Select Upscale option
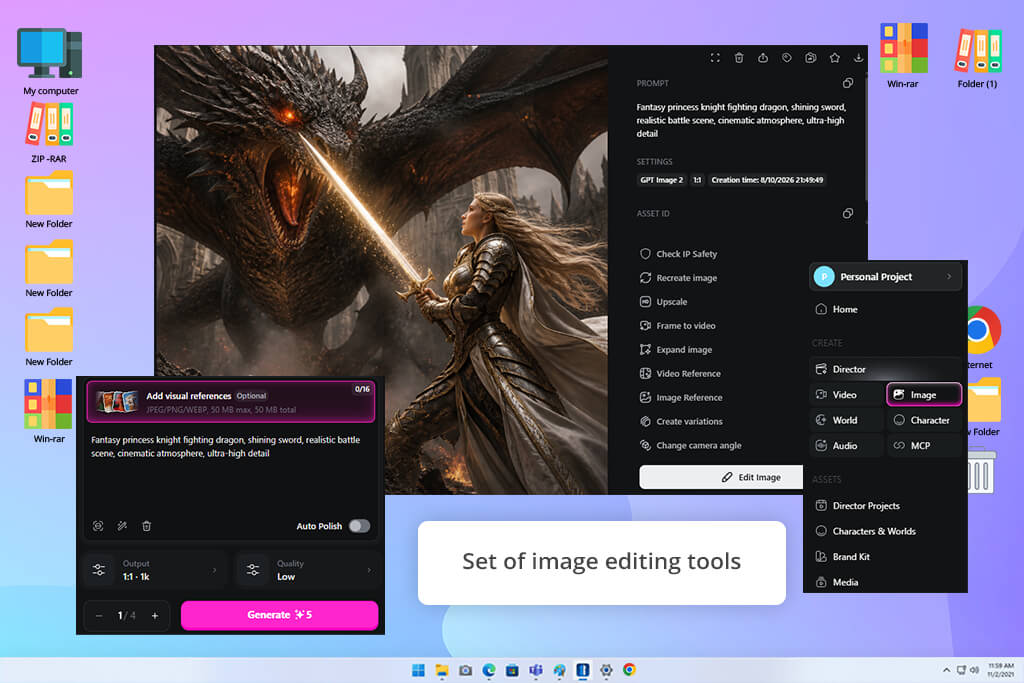 point(664,302)
